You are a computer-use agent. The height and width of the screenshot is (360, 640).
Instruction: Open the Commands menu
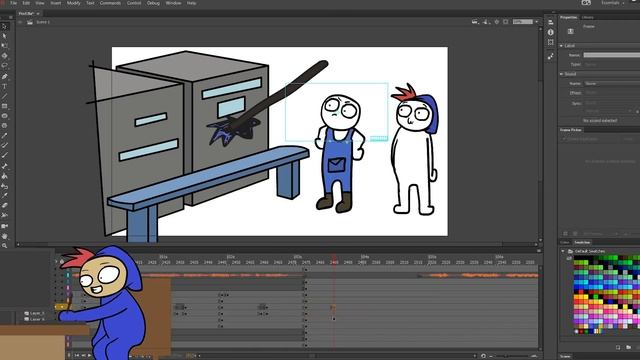click(x=110, y=3)
